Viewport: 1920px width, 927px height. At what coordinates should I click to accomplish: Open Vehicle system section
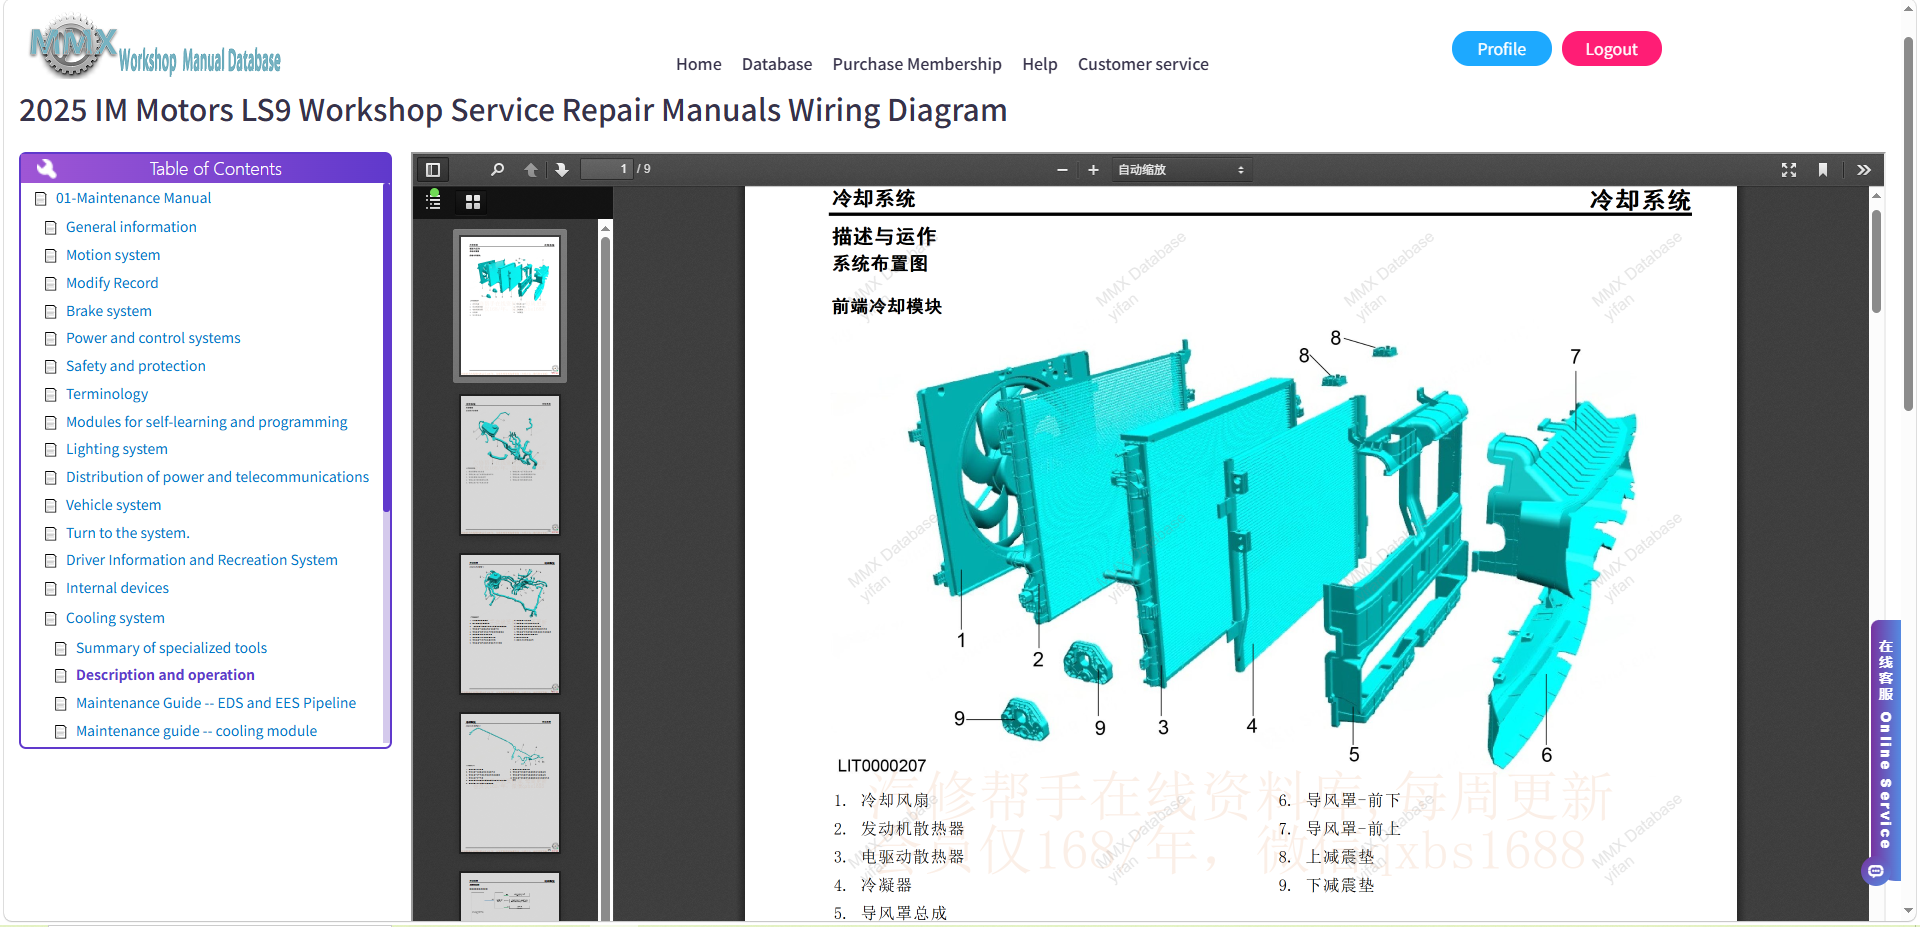tap(113, 505)
